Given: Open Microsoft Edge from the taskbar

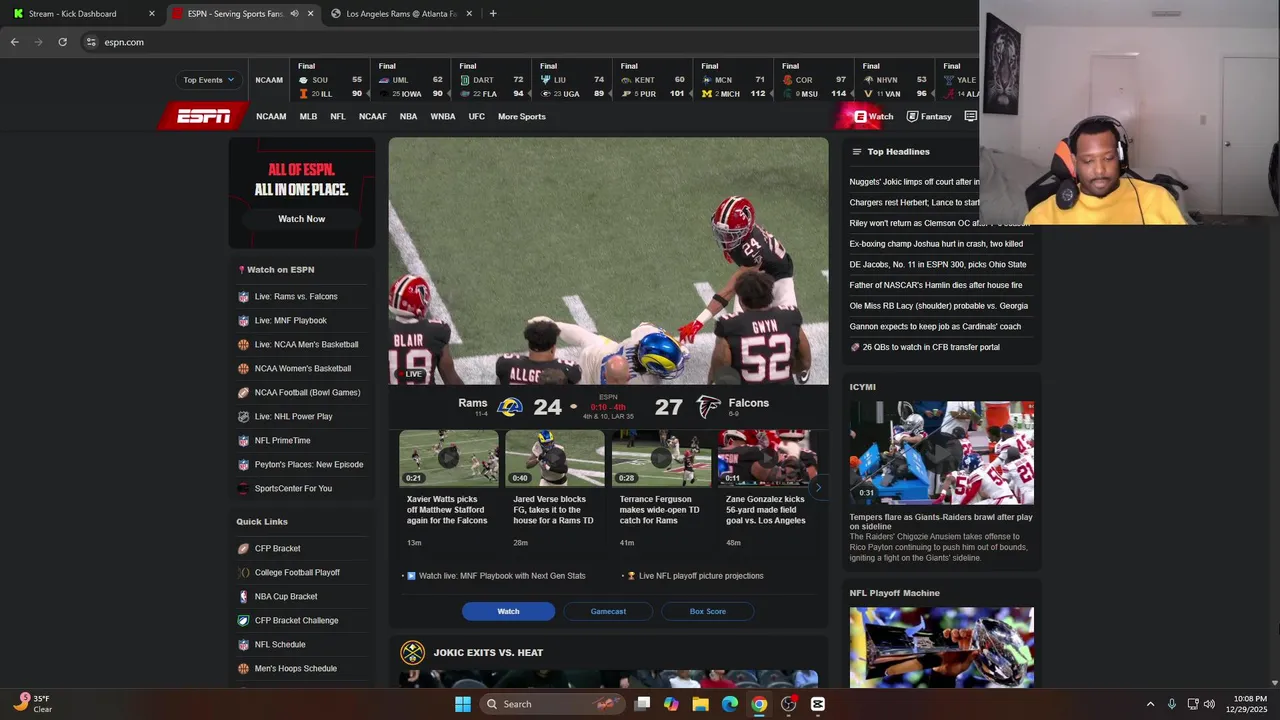Looking at the screenshot, I should tap(730, 704).
